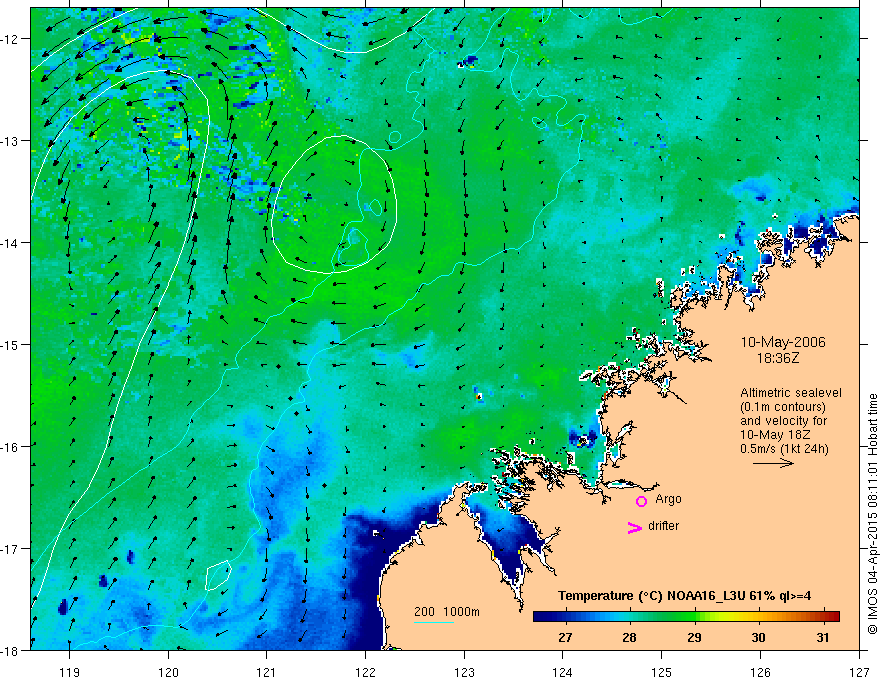Click latitude label -18

click(11, 650)
